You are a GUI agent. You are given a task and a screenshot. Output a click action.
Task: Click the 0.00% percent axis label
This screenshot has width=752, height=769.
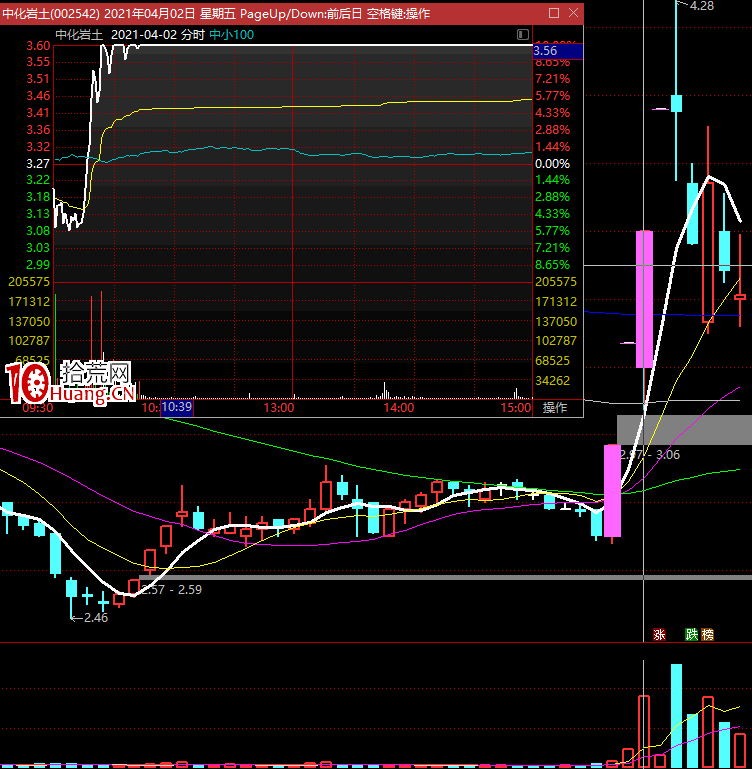(x=552, y=163)
